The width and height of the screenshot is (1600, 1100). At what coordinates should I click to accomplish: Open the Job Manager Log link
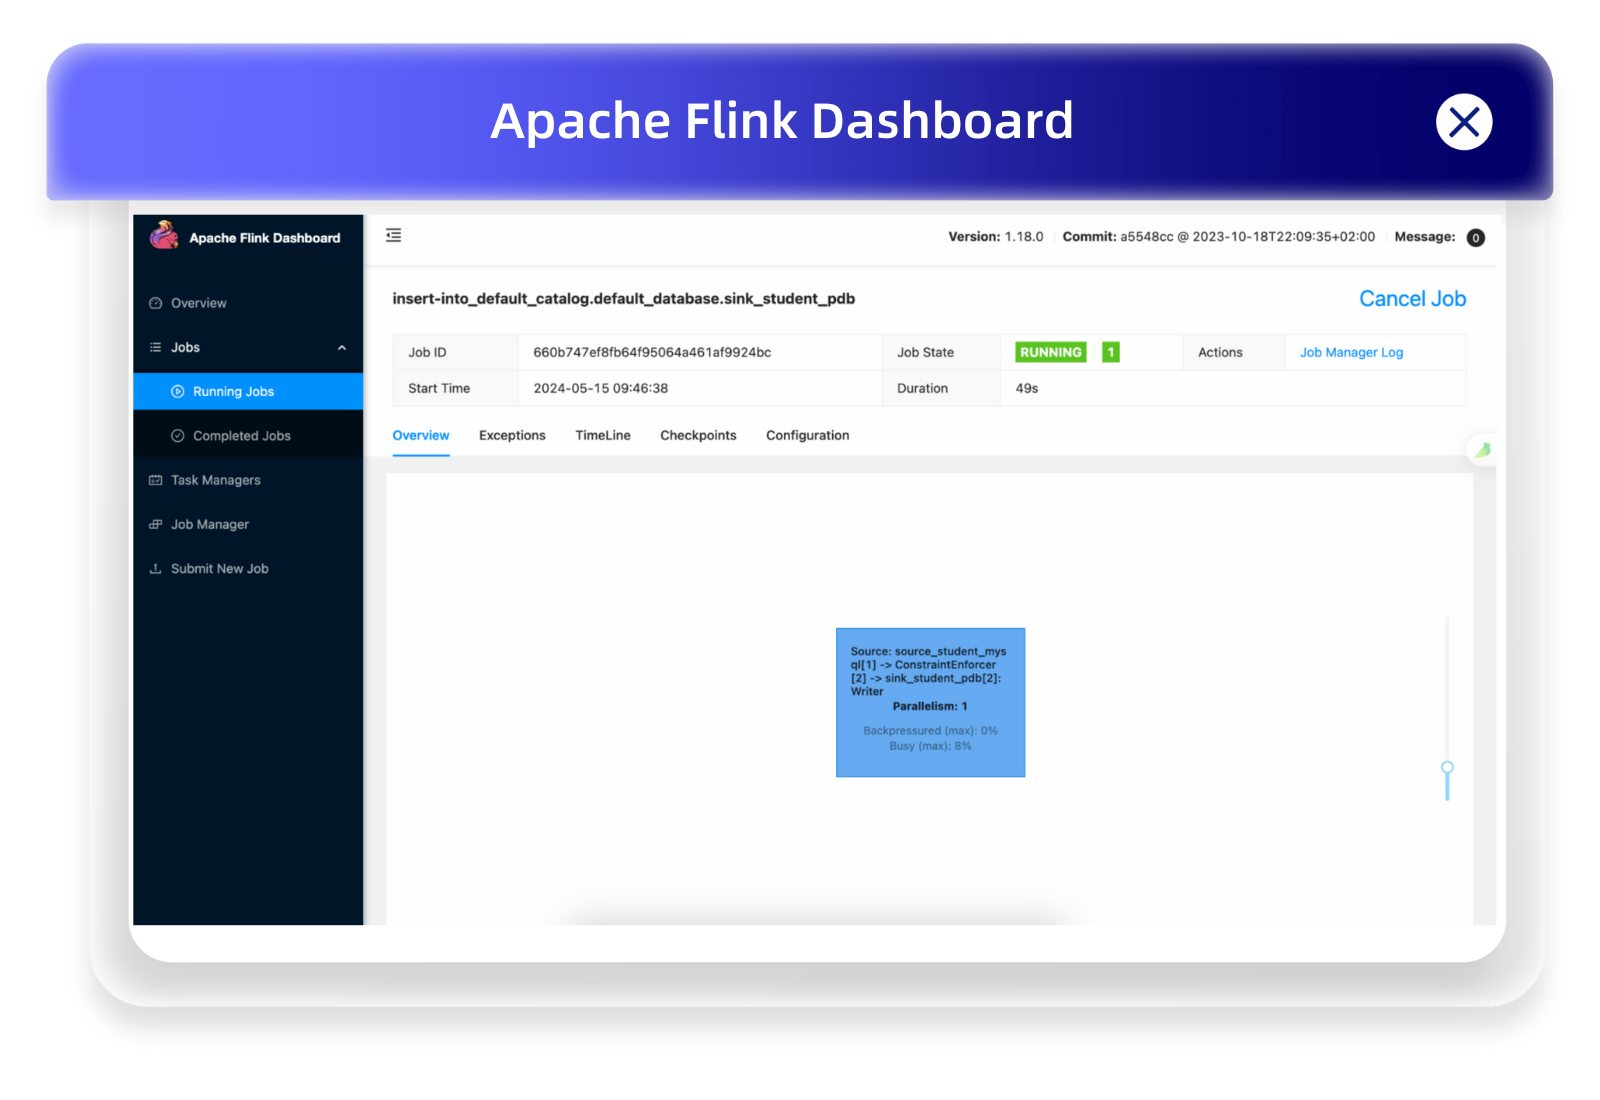tap(1351, 352)
